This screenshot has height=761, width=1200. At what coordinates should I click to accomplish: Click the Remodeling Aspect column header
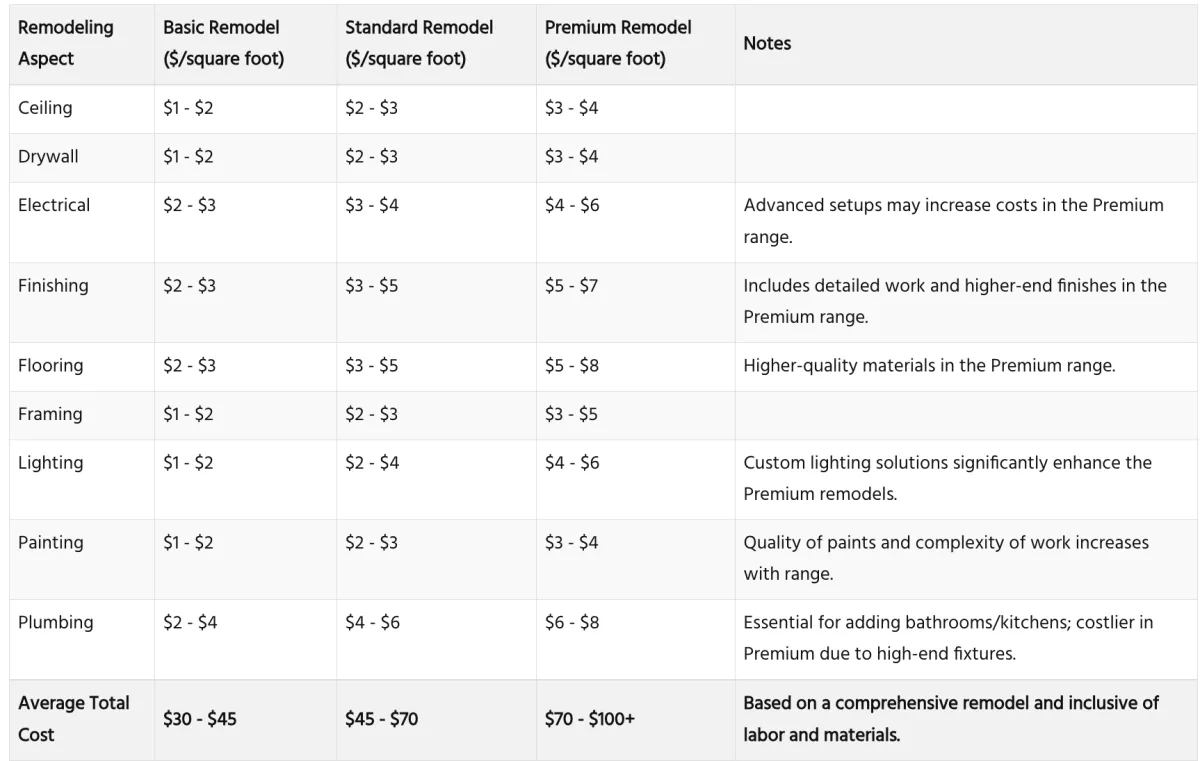(66, 43)
